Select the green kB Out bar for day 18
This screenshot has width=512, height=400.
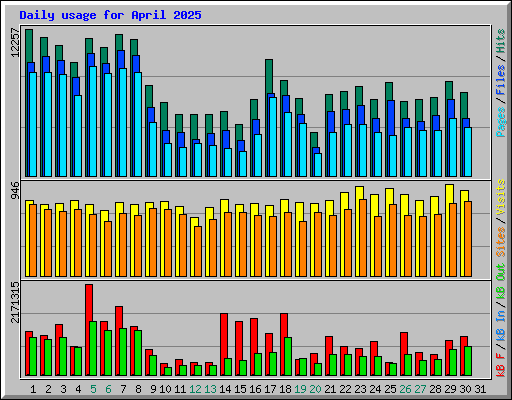288,356
